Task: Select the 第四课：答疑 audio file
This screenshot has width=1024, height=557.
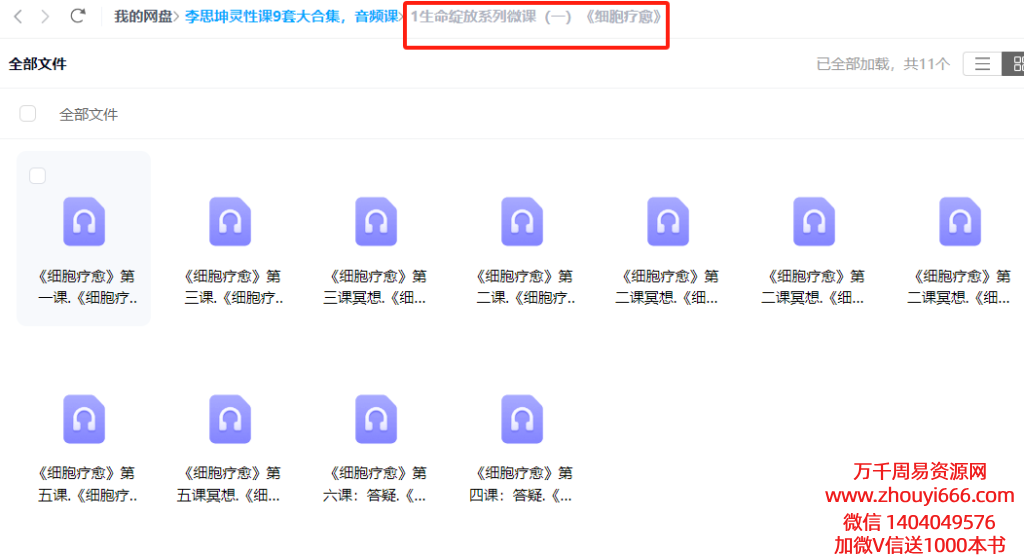Action: click(x=522, y=419)
